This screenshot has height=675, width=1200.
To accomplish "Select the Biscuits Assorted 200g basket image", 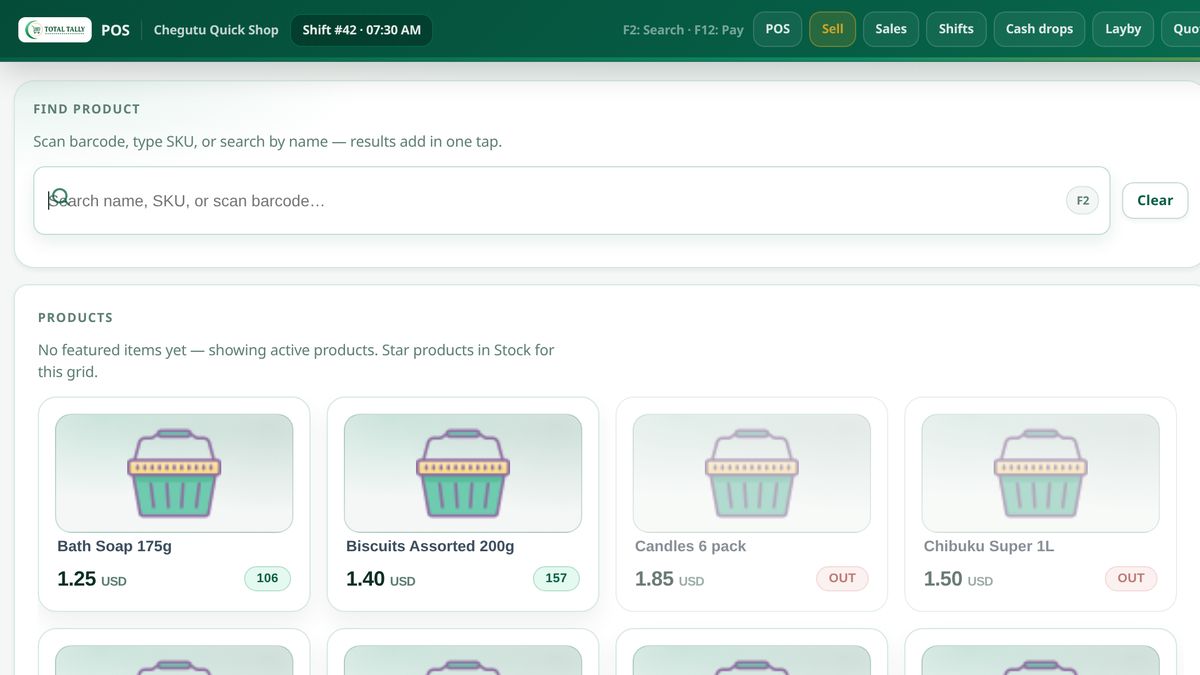I will click(x=463, y=473).
